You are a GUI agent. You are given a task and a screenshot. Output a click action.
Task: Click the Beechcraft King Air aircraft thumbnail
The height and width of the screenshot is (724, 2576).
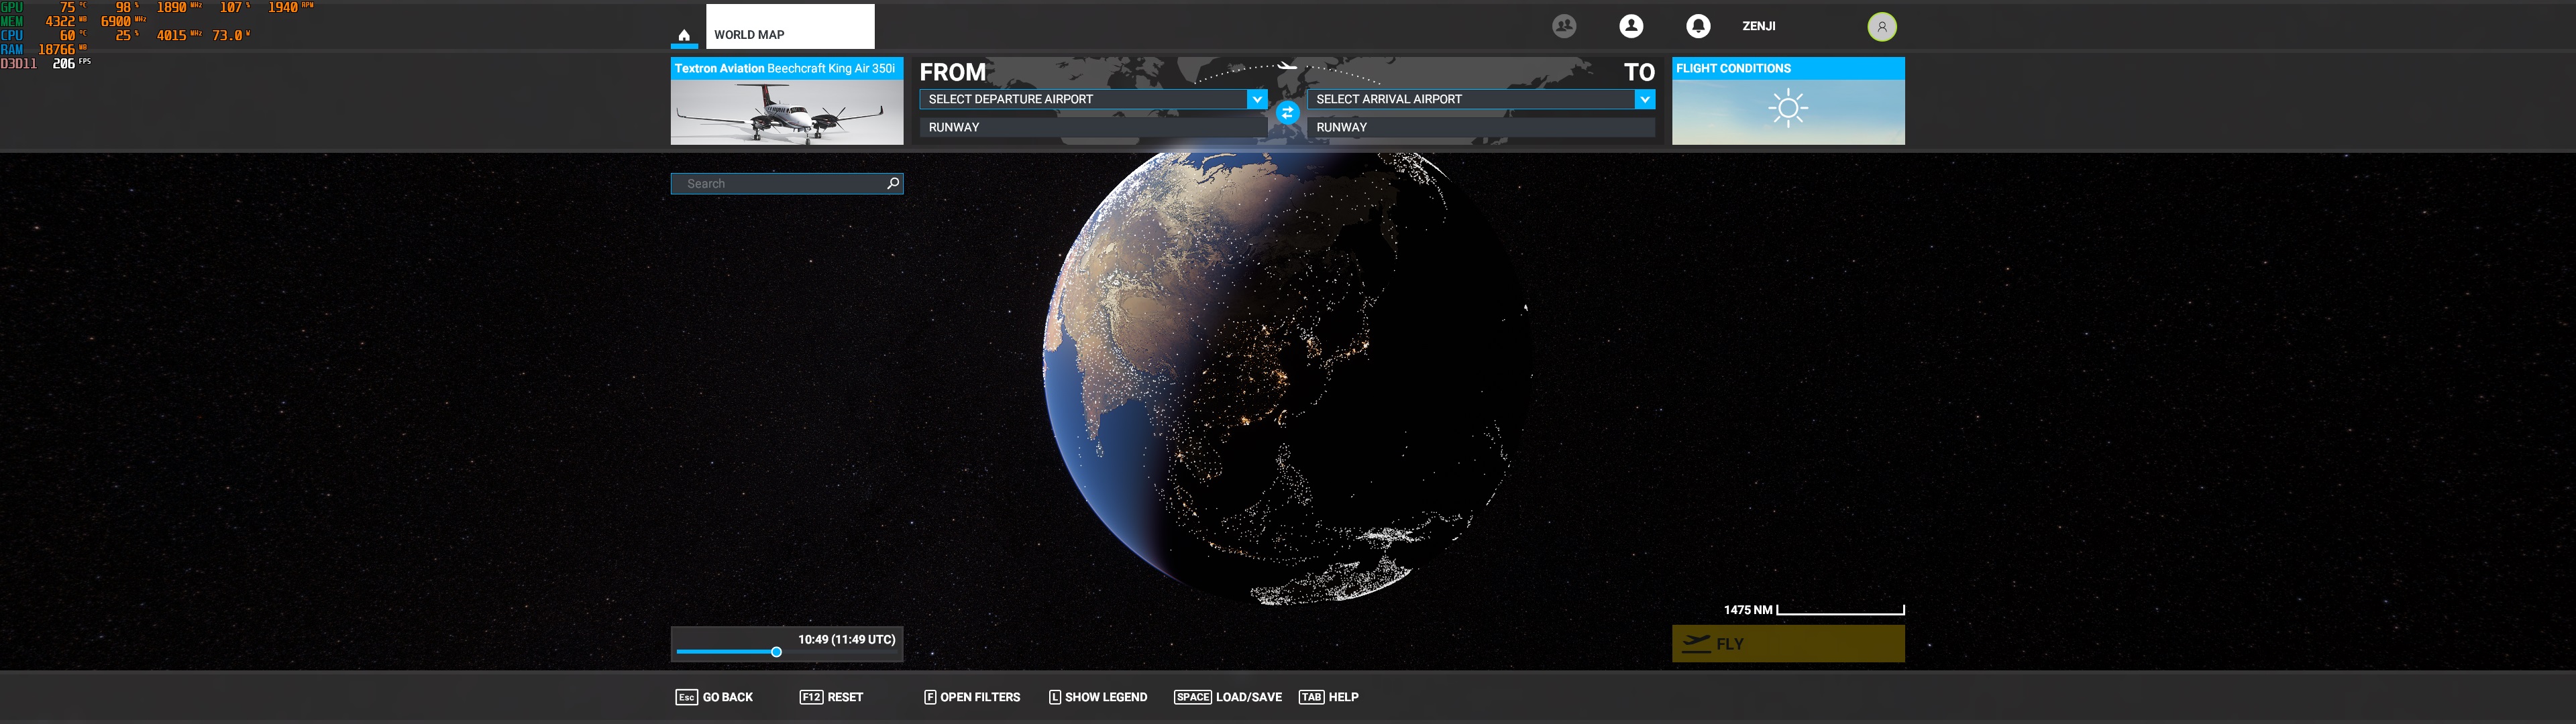tap(786, 111)
